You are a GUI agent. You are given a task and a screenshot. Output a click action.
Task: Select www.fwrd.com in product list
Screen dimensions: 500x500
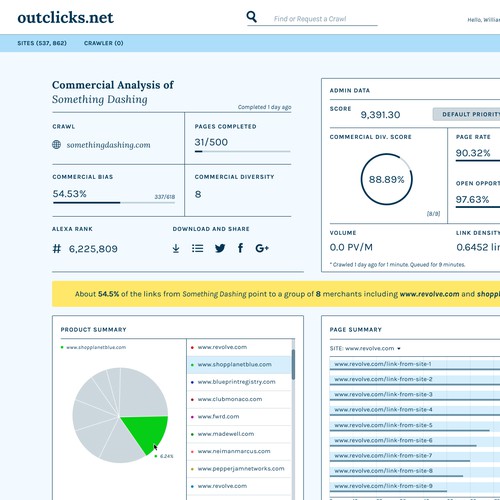pos(239,417)
